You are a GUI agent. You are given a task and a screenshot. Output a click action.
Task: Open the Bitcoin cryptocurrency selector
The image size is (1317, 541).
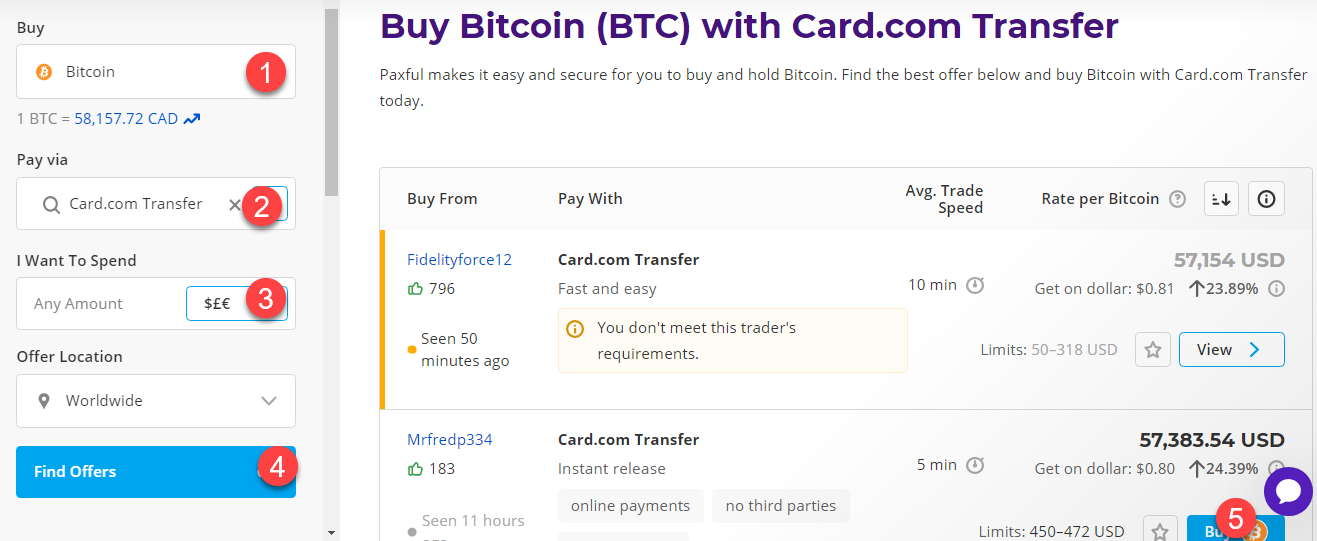(140, 72)
